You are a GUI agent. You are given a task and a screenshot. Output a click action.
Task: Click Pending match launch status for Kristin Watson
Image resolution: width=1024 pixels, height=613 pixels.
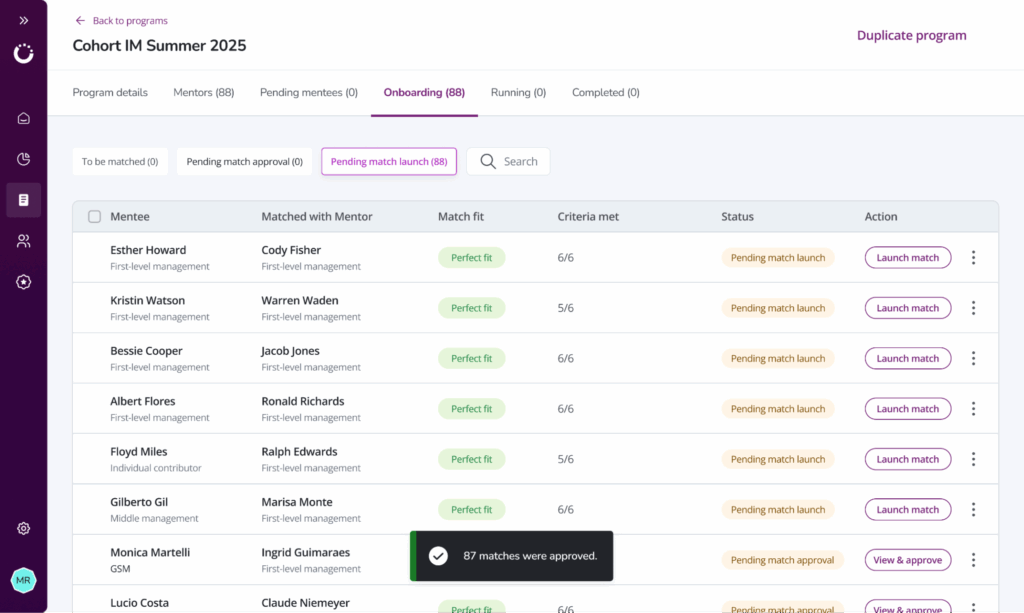tap(778, 307)
